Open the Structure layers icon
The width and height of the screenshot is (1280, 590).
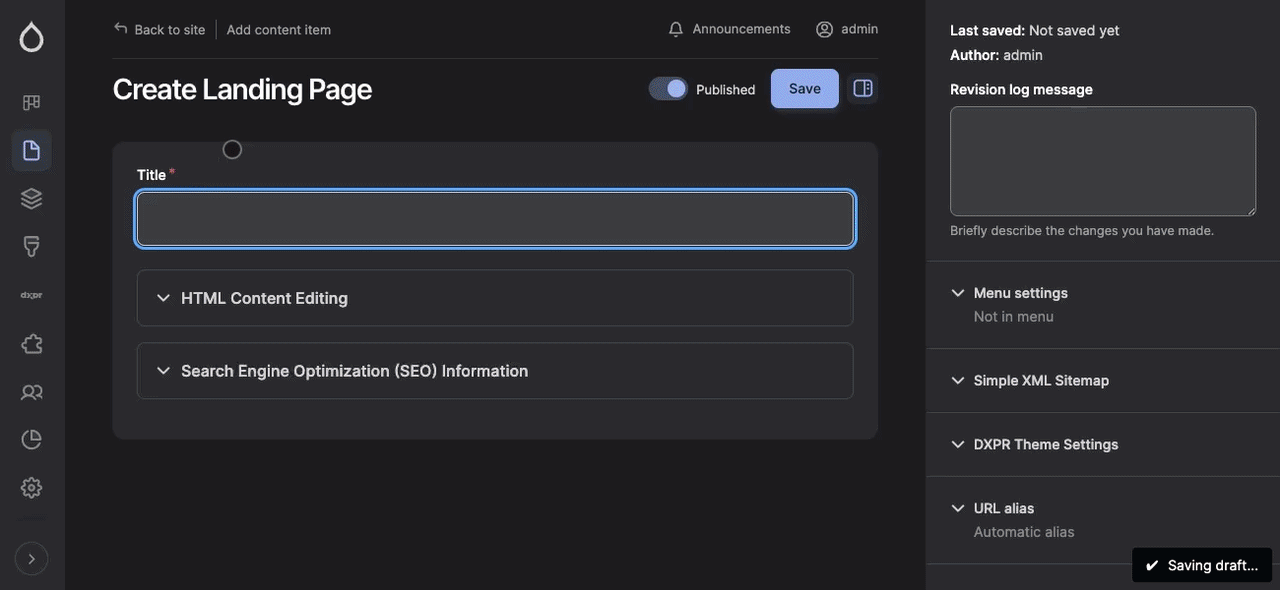pos(31,197)
